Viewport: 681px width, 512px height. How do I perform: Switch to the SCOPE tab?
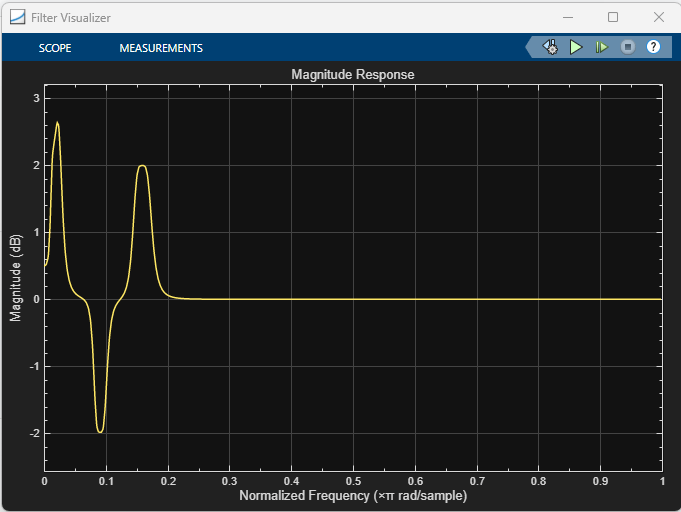coord(55,48)
